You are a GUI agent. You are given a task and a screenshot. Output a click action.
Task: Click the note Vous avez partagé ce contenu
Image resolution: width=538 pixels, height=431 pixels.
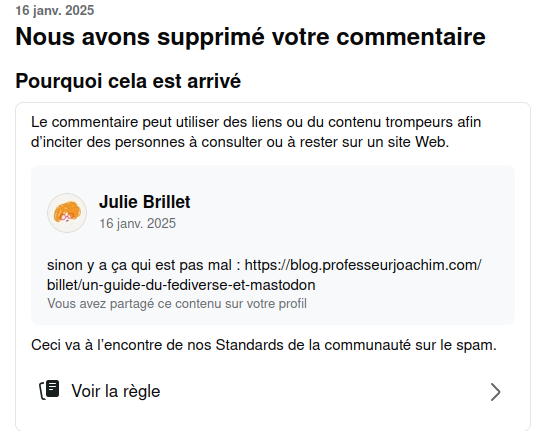(x=177, y=304)
